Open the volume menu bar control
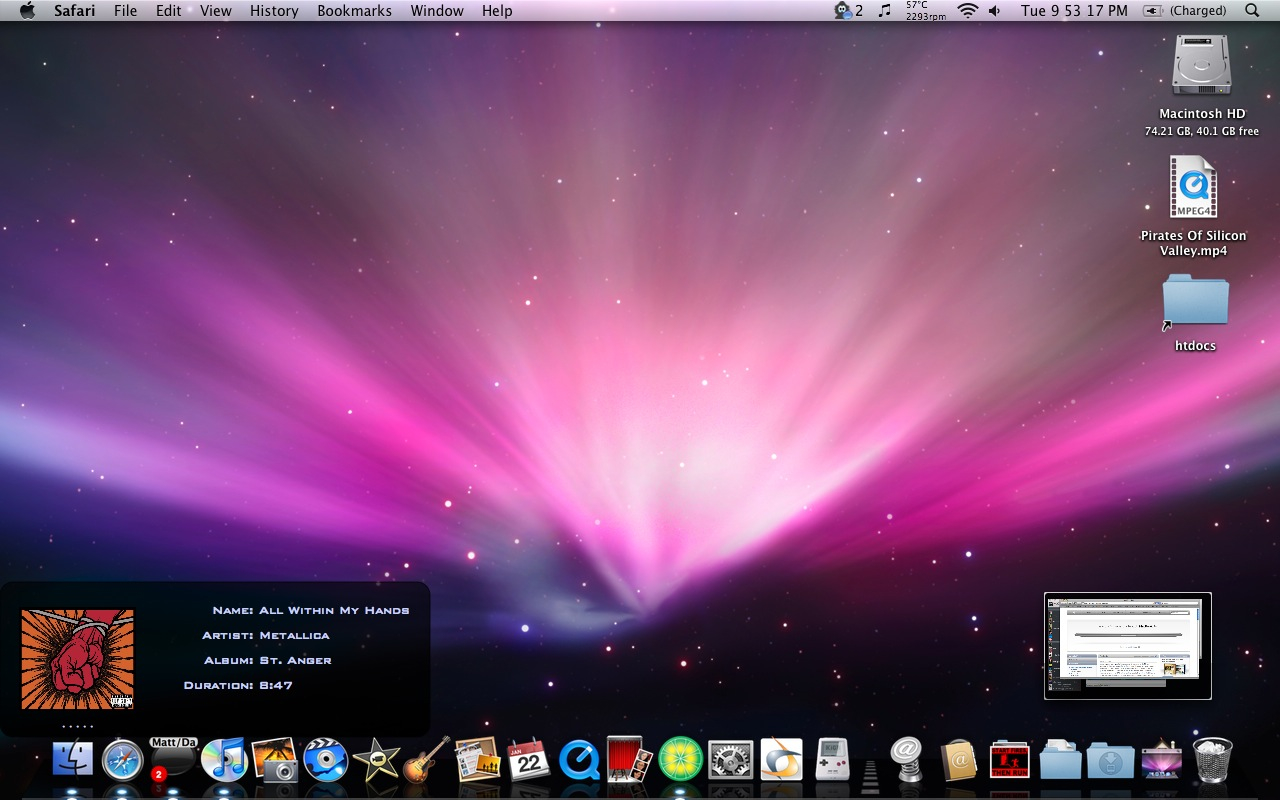The height and width of the screenshot is (800, 1280). (x=994, y=10)
